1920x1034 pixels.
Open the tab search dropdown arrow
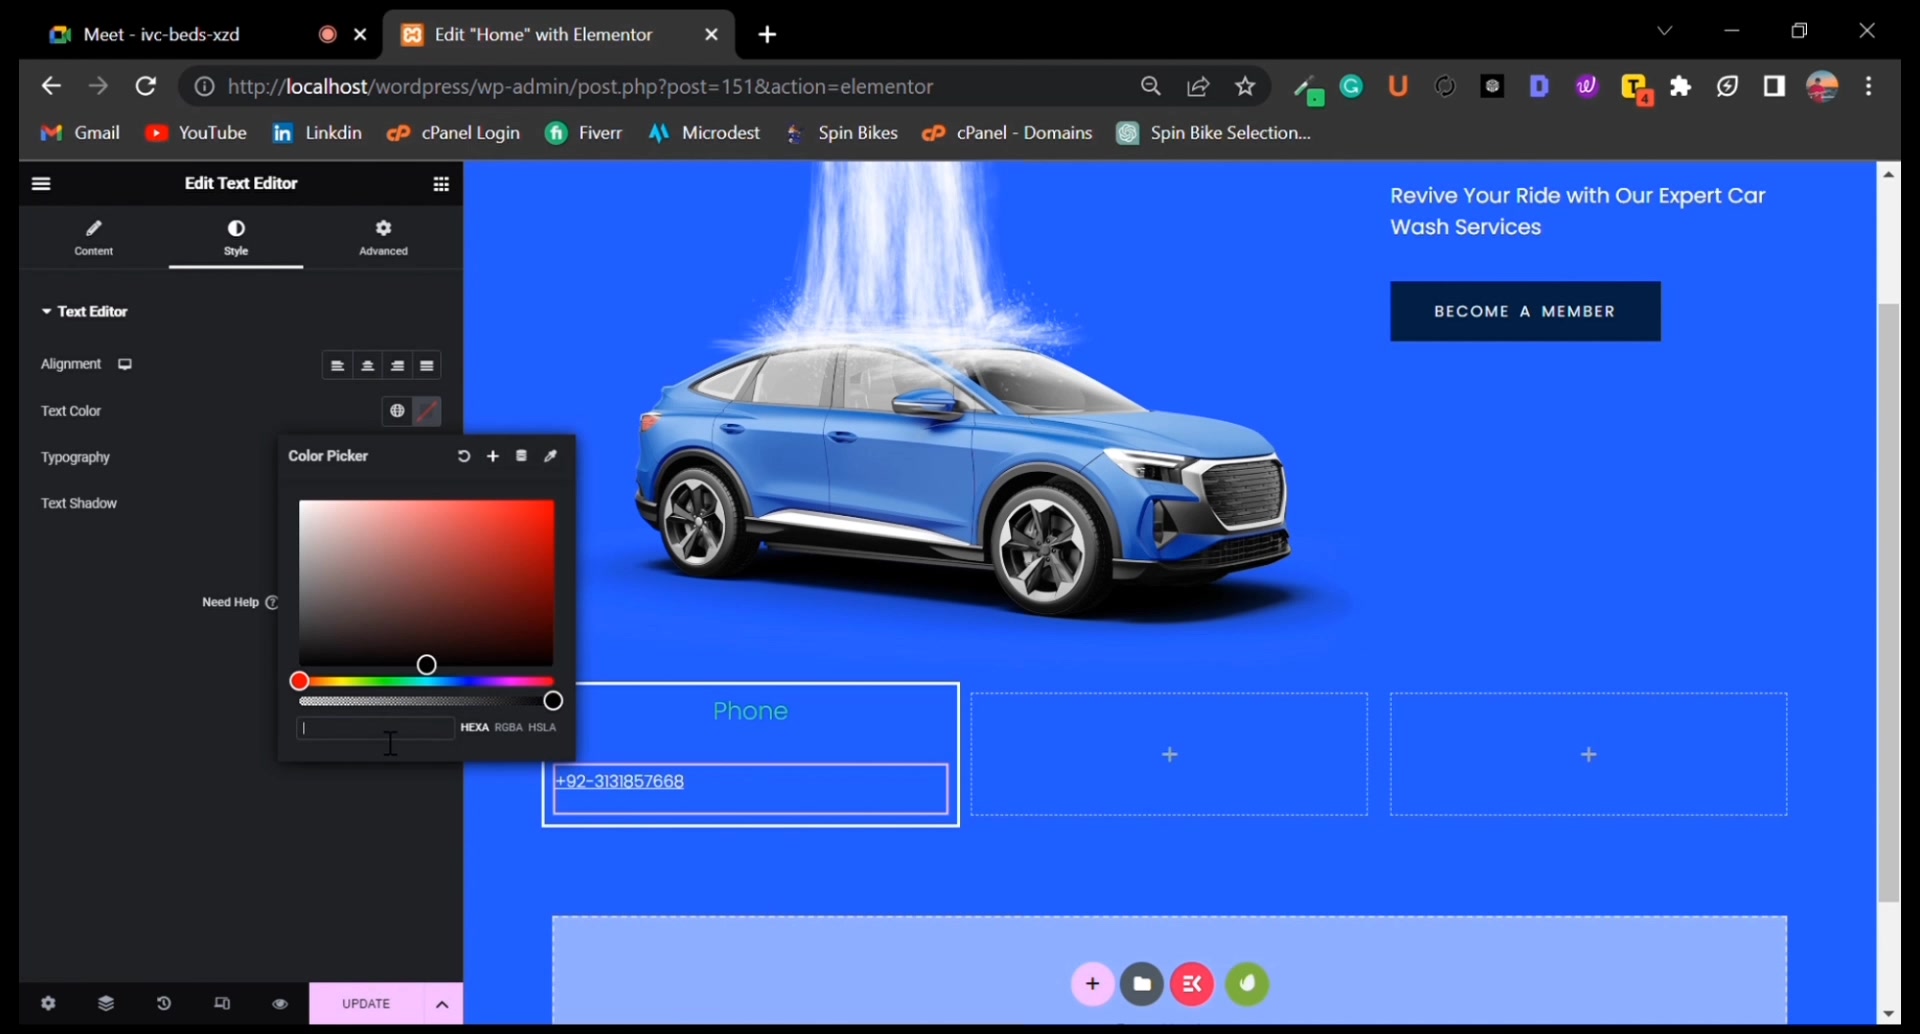[x=1665, y=31]
